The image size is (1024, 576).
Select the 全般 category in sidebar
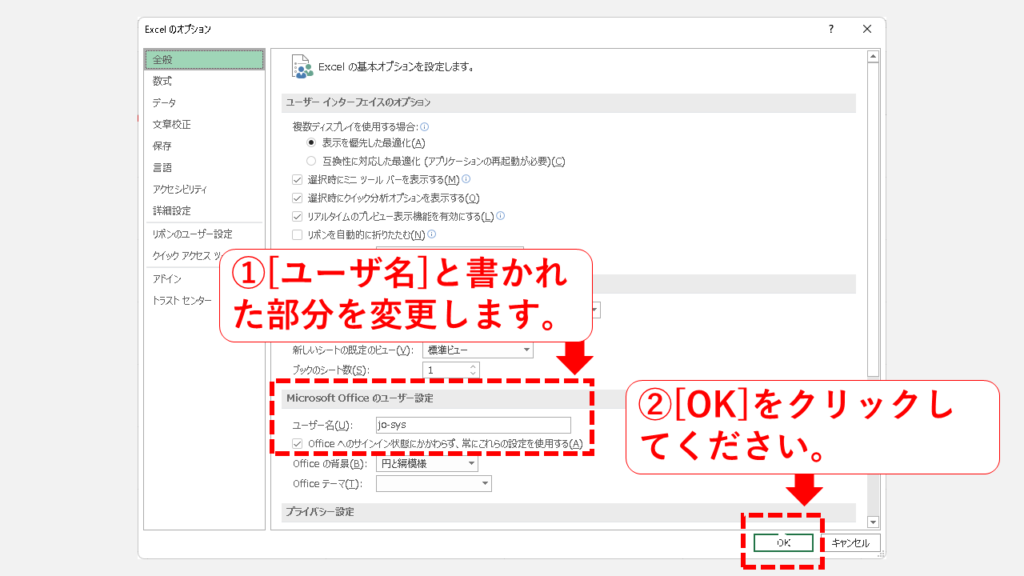pos(204,59)
